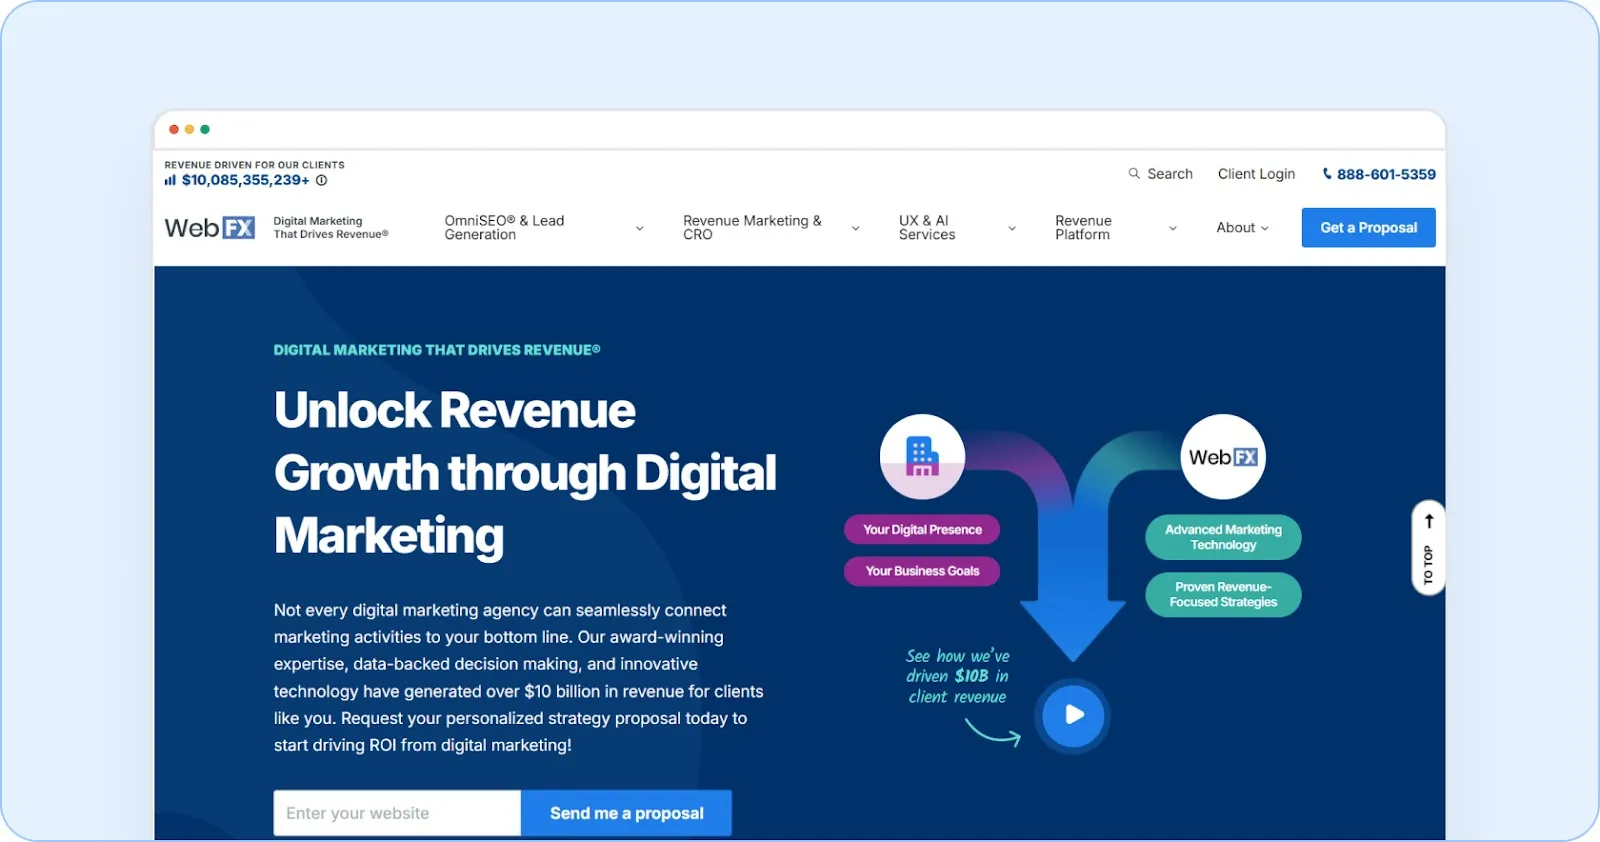The width and height of the screenshot is (1600, 842).
Task: Click the search magnifier icon
Action: [1134, 173]
